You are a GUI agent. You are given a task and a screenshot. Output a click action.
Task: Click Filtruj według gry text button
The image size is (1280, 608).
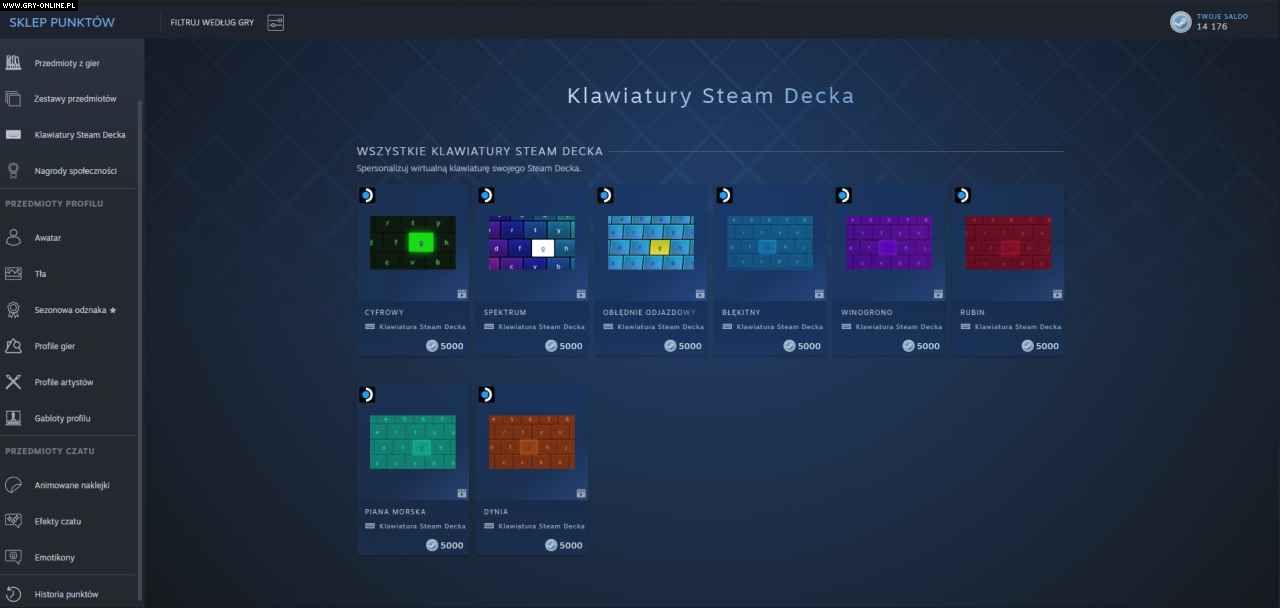212,22
